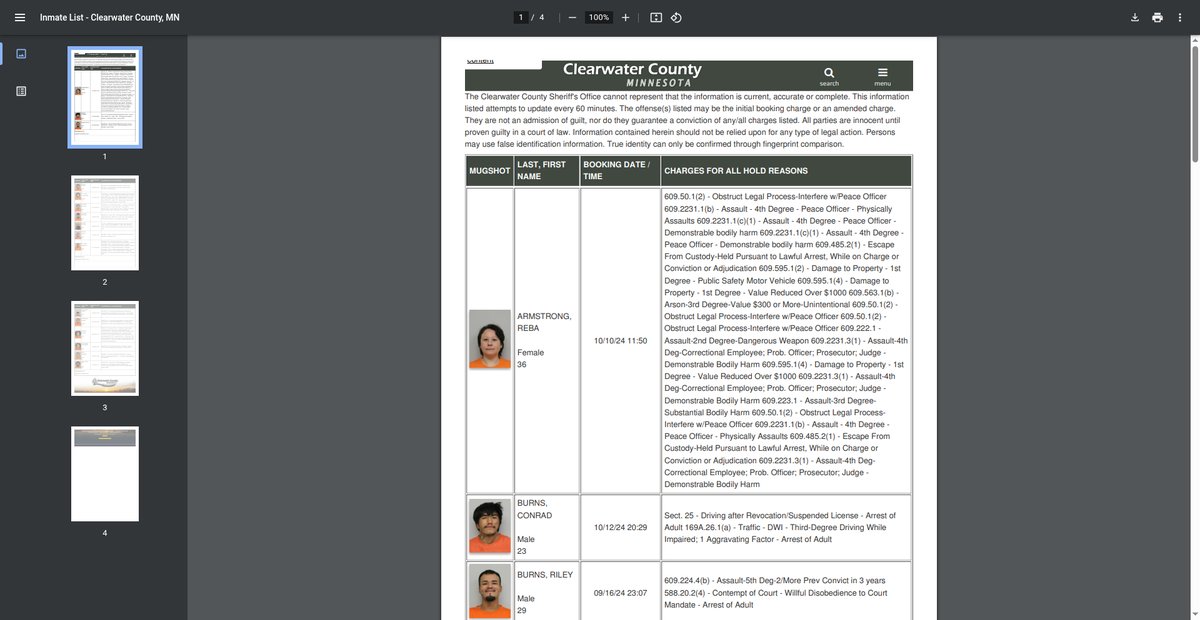Screen dimensions: 1200x620
Task: Click the search icon in Clearwater County header
Action: coord(829,75)
